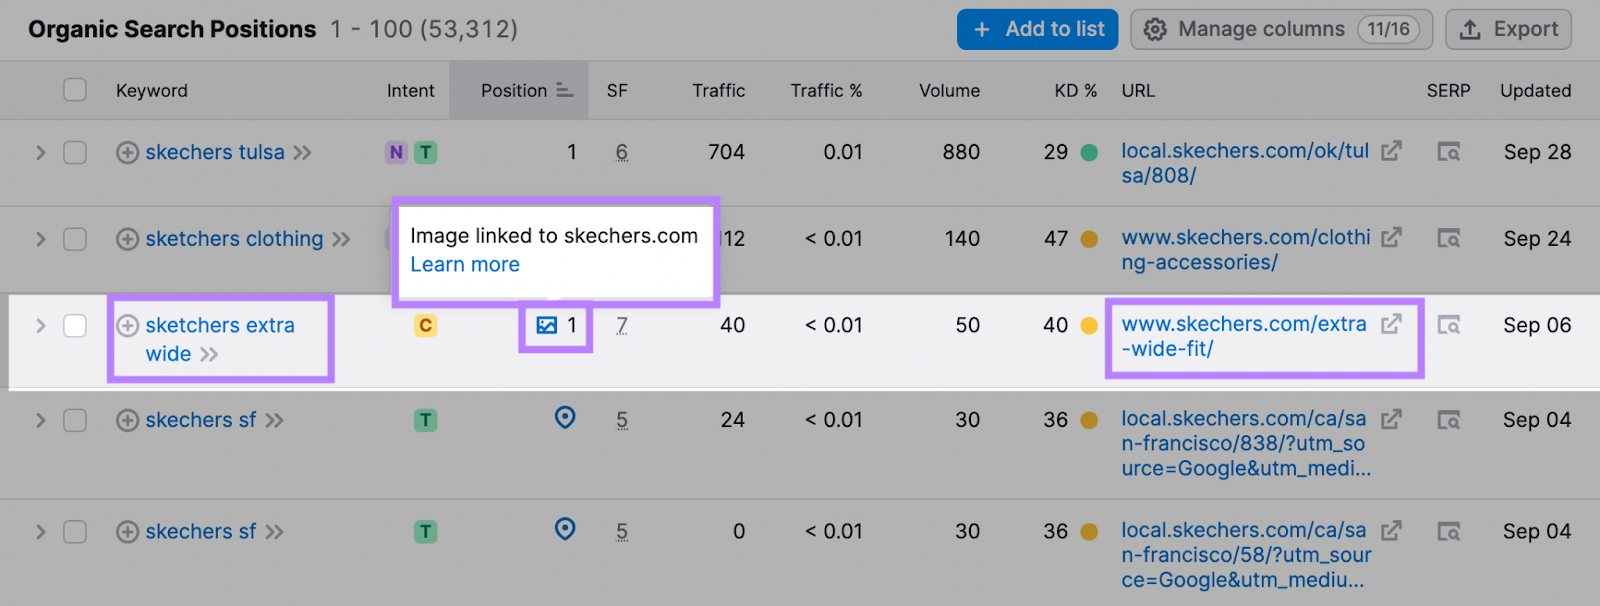
Task: Click the plus icon beside sketchers clothing
Action: (x=127, y=239)
